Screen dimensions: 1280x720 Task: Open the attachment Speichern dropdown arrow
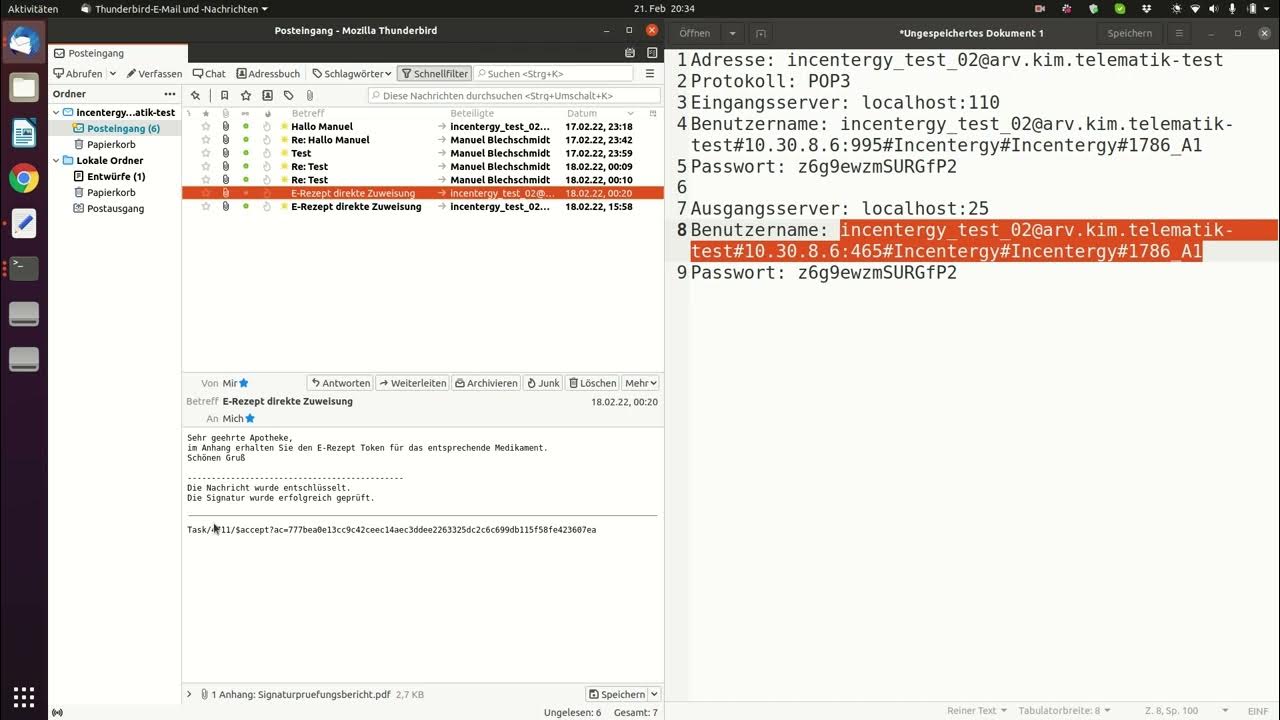coord(654,694)
